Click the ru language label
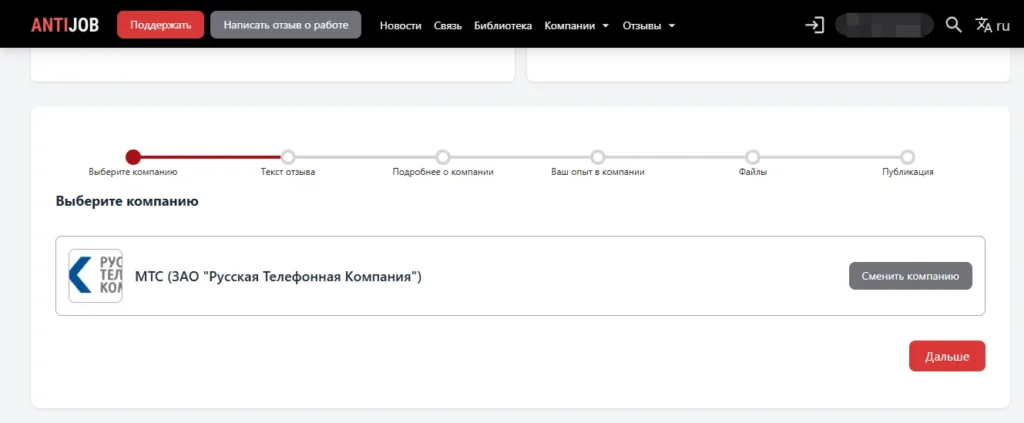This screenshot has height=423, width=1024. coord(1003,26)
